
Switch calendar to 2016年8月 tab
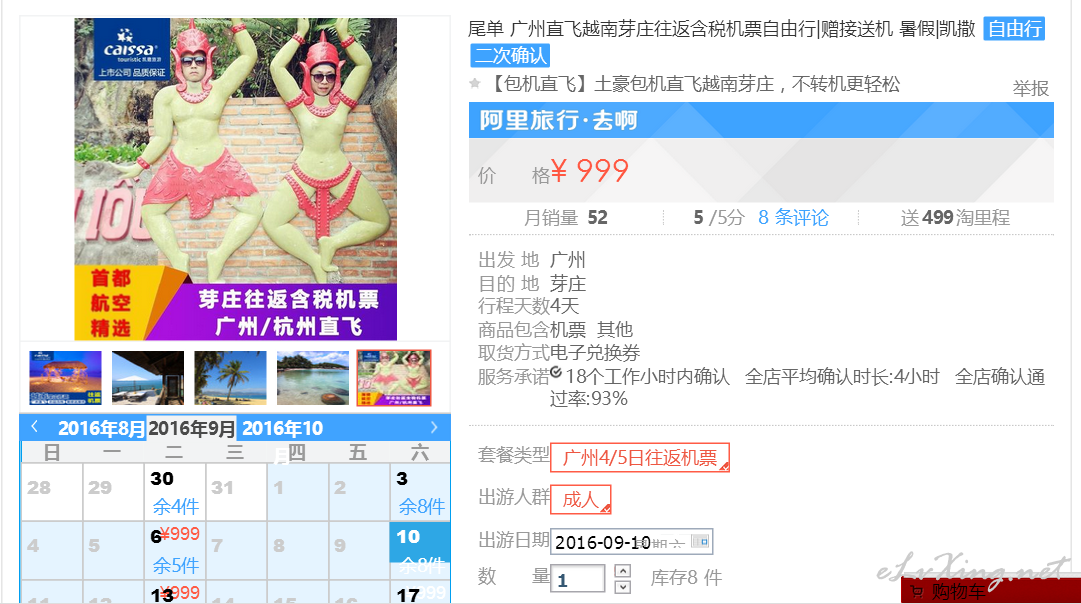[101, 428]
